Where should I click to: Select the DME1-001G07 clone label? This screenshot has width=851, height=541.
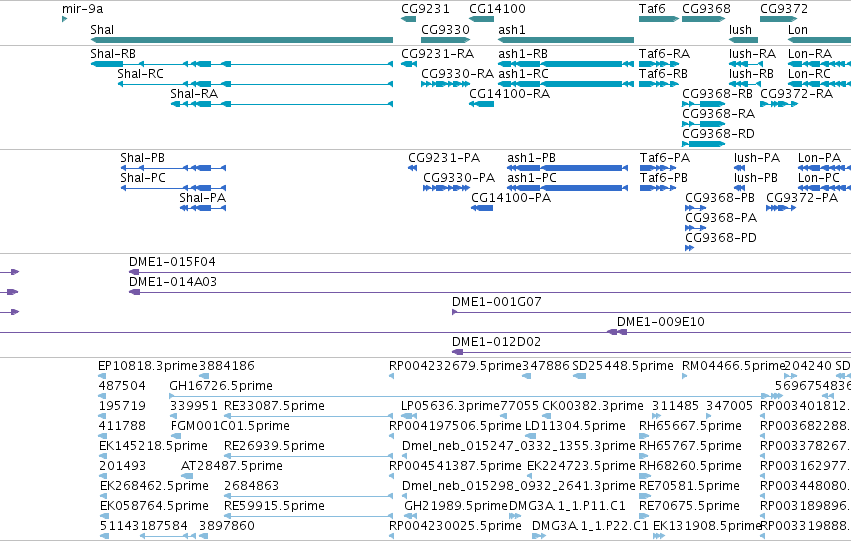[497, 302]
